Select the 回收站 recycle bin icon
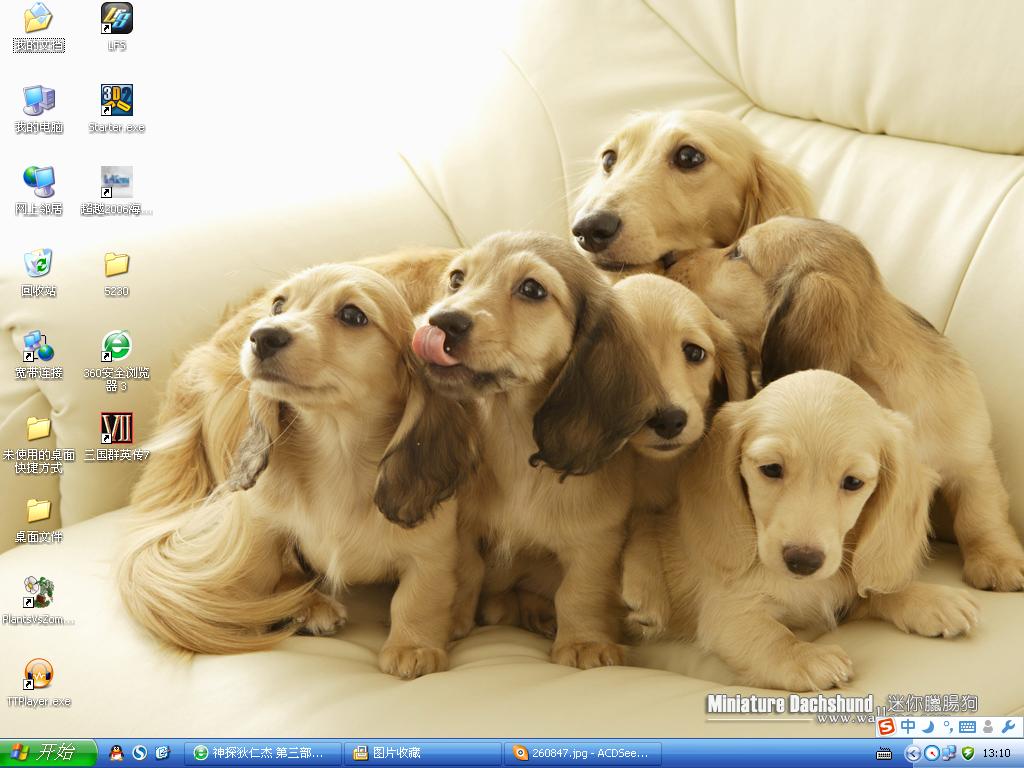Image resolution: width=1024 pixels, height=768 pixels. 39,273
